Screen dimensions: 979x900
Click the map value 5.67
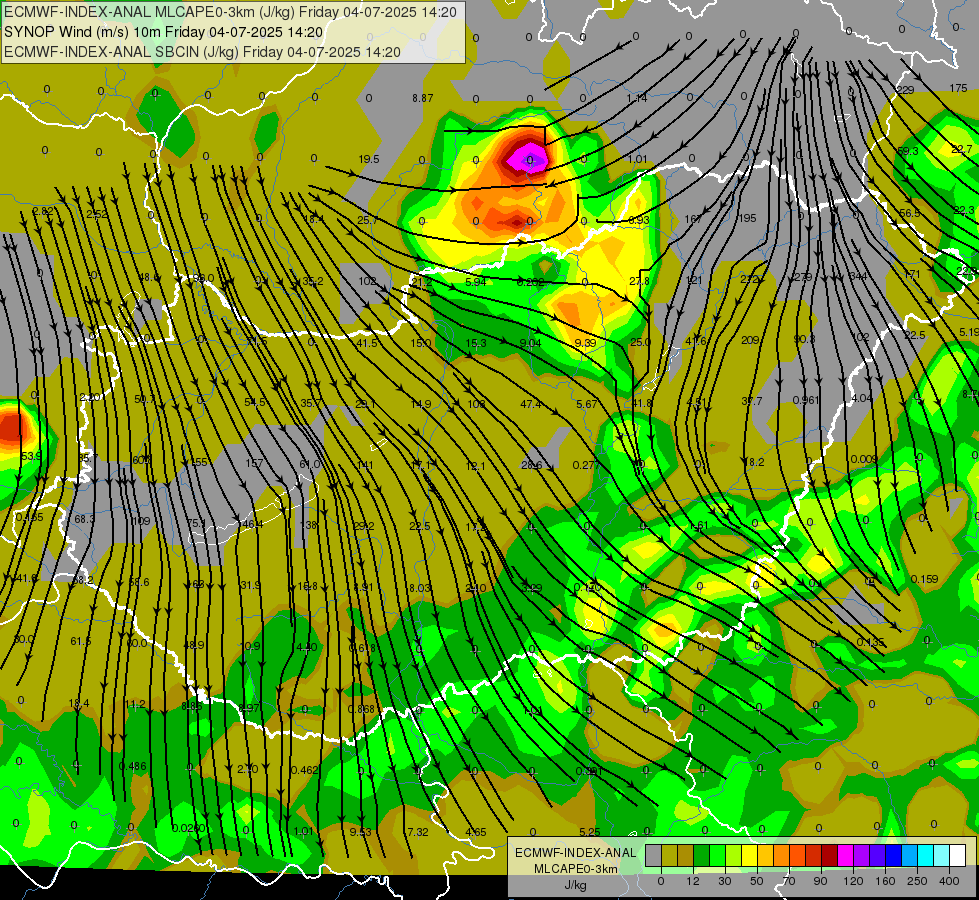point(586,404)
